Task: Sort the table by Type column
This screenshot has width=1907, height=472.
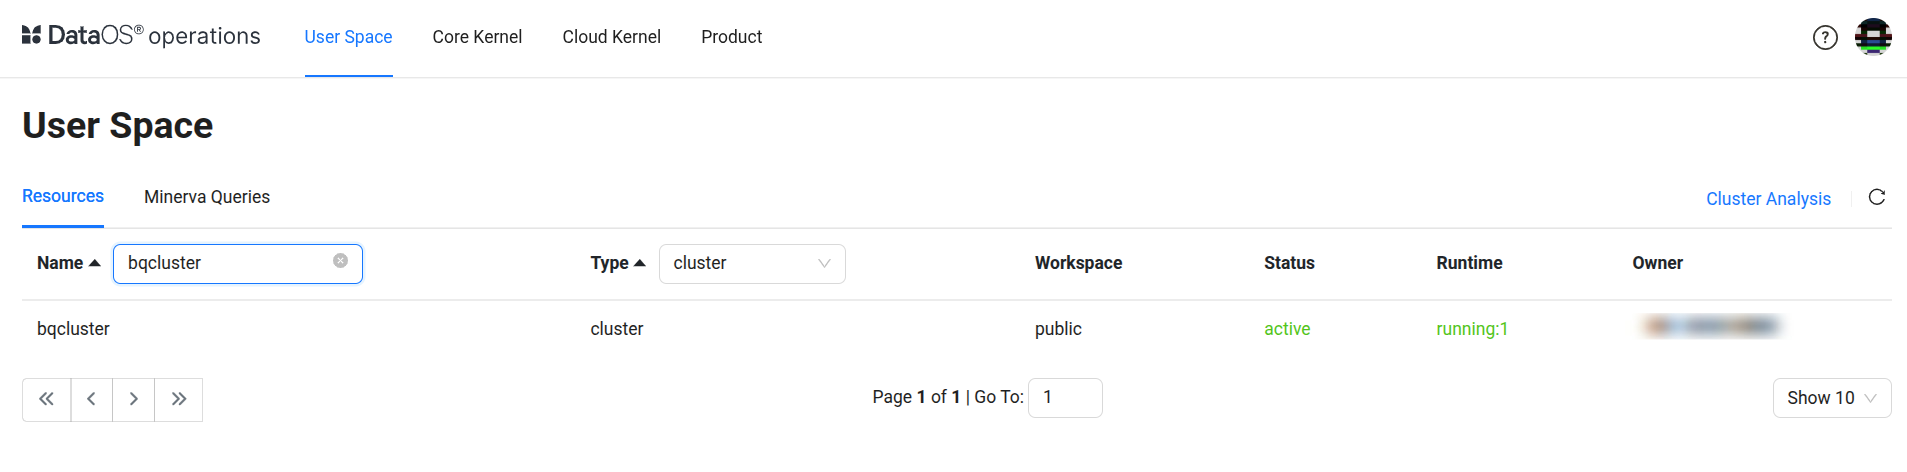Action: 617,263
